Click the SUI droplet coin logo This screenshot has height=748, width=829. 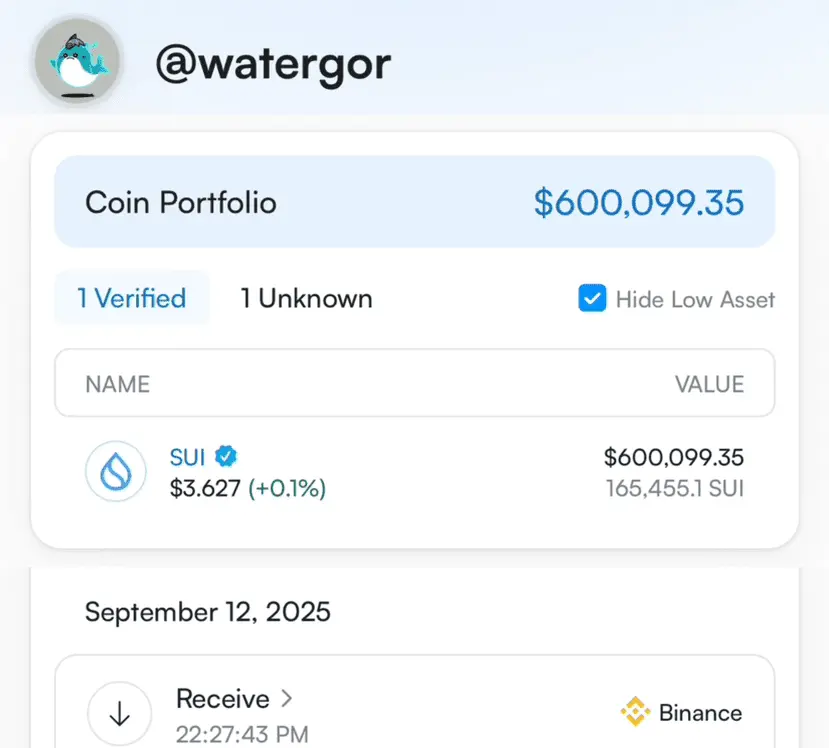point(116,471)
